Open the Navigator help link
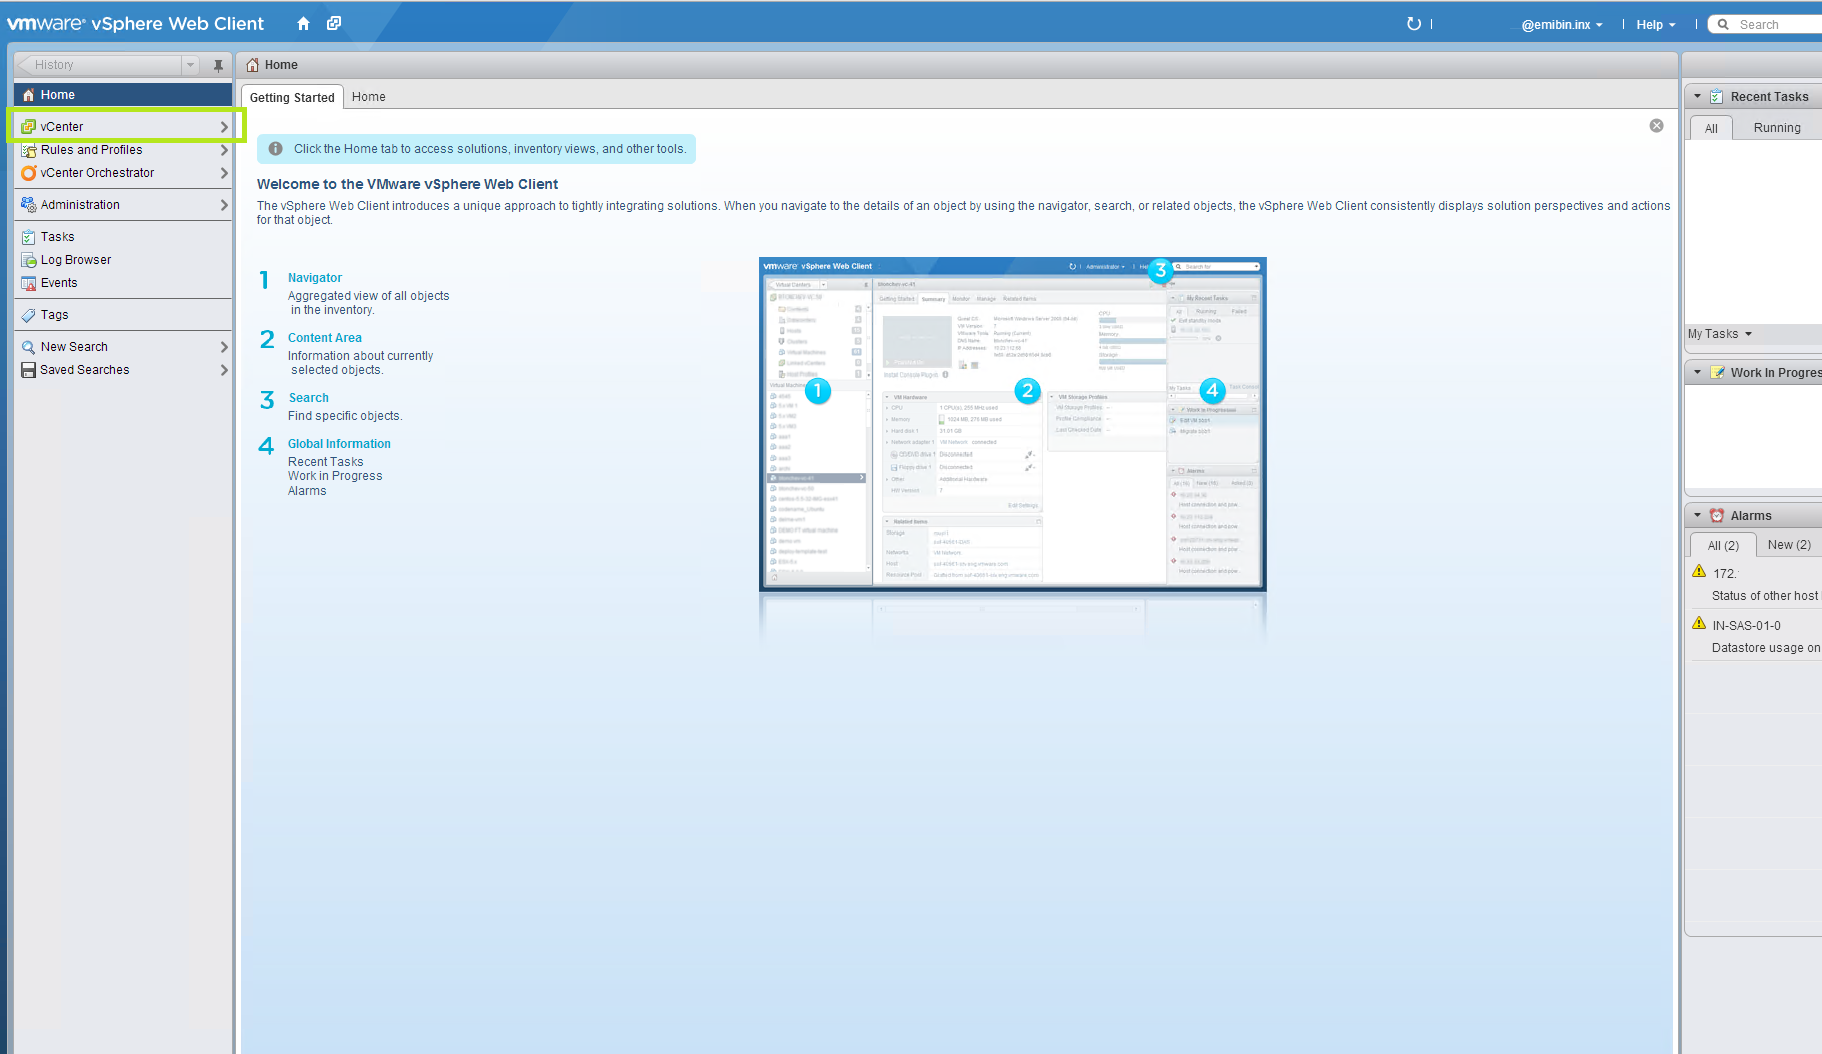The image size is (1822, 1054). [x=315, y=278]
